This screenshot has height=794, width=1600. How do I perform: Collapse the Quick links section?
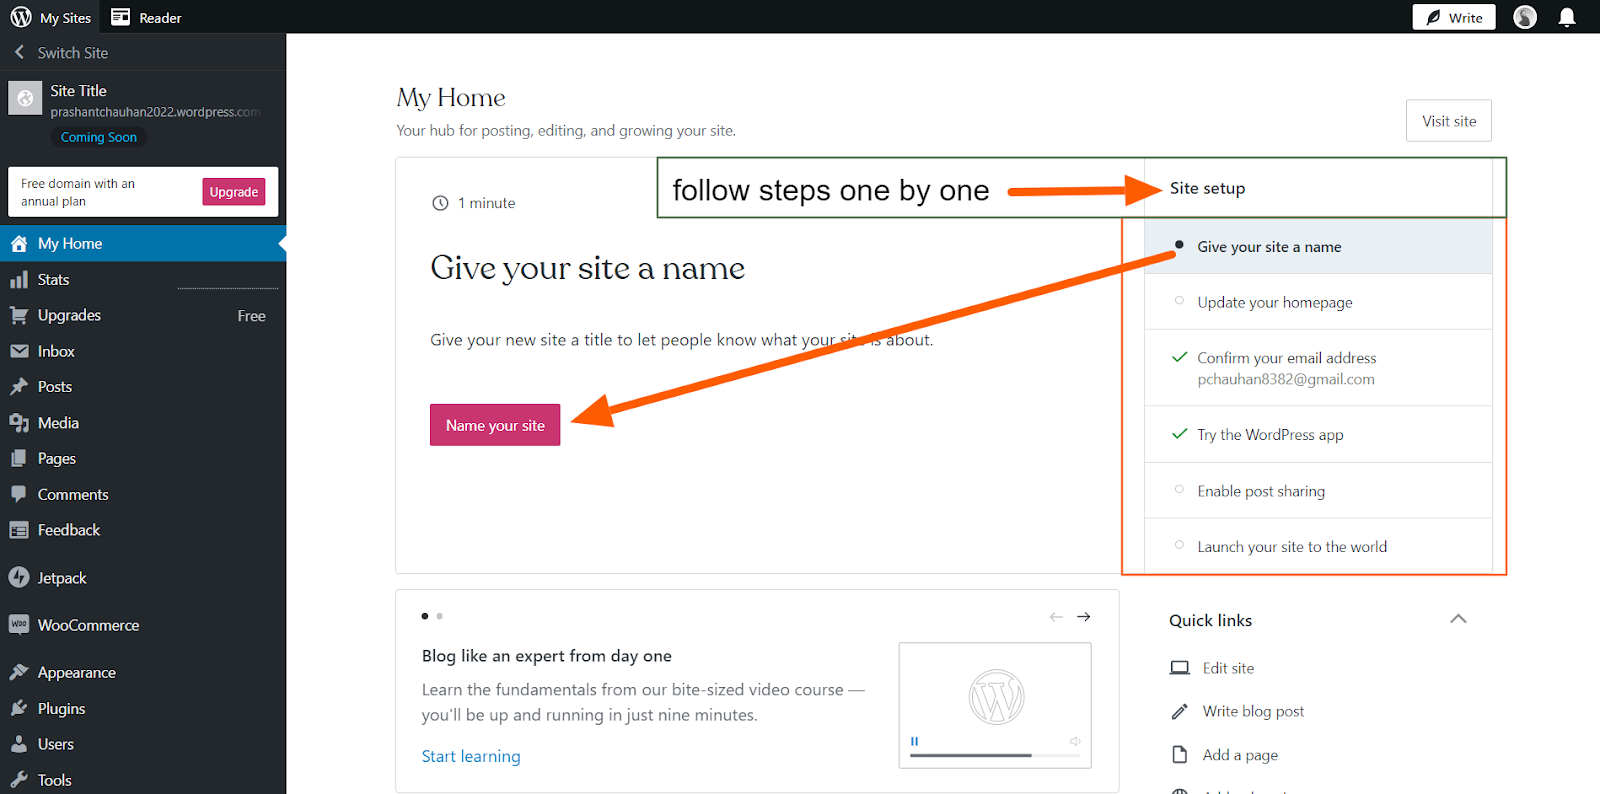click(1458, 619)
